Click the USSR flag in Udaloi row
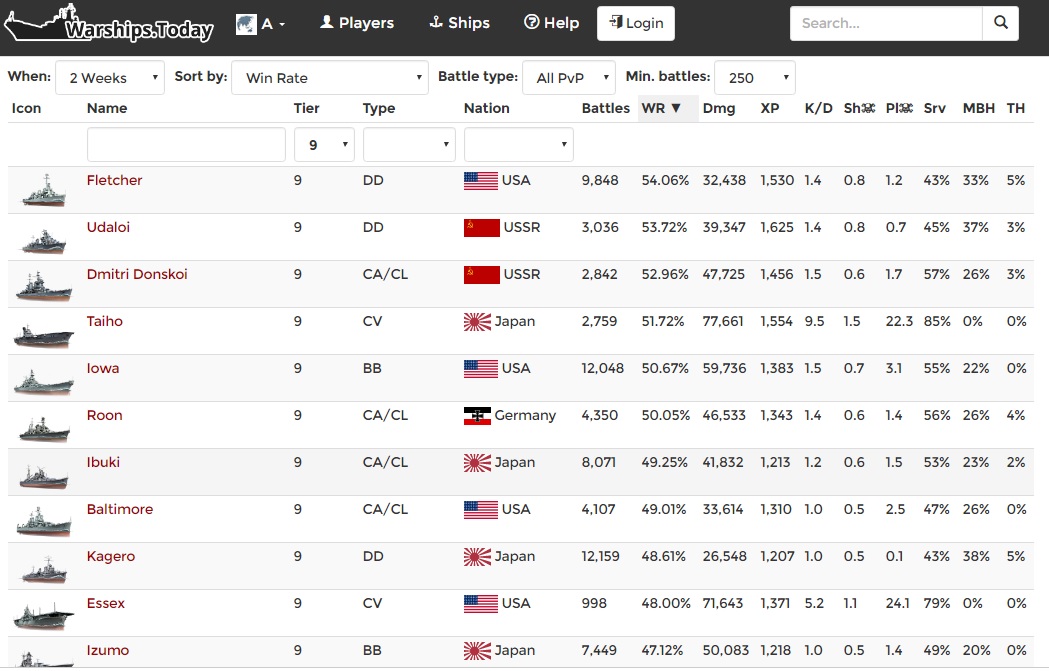 (x=481, y=228)
